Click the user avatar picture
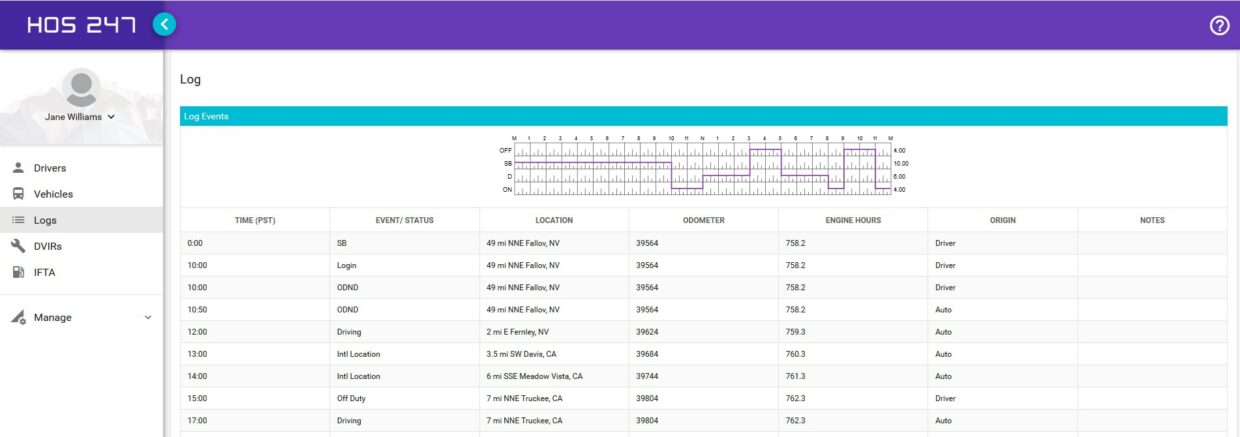The width and height of the screenshot is (1240, 437). (x=81, y=88)
